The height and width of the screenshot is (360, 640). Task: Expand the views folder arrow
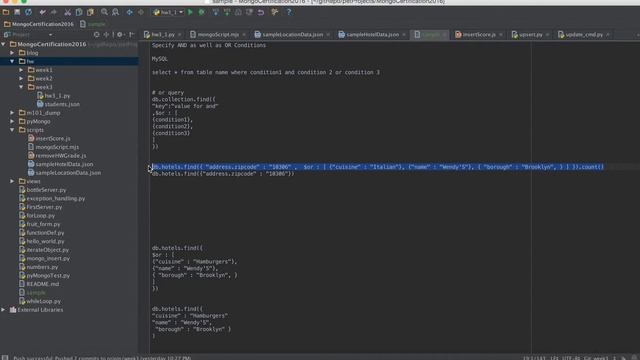(x=12, y=181)
